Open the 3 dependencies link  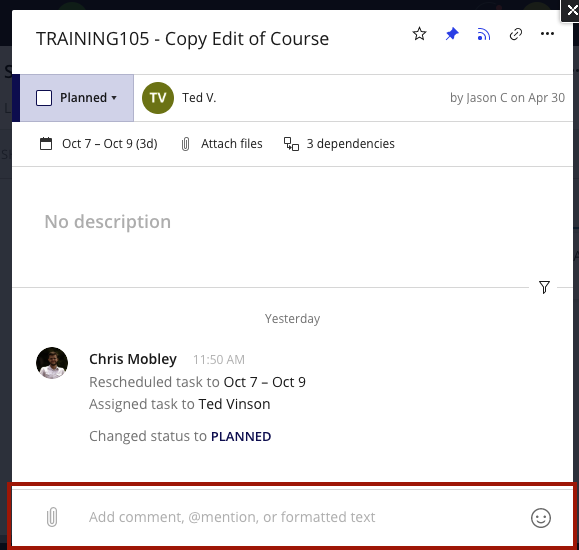click(350, 144)
